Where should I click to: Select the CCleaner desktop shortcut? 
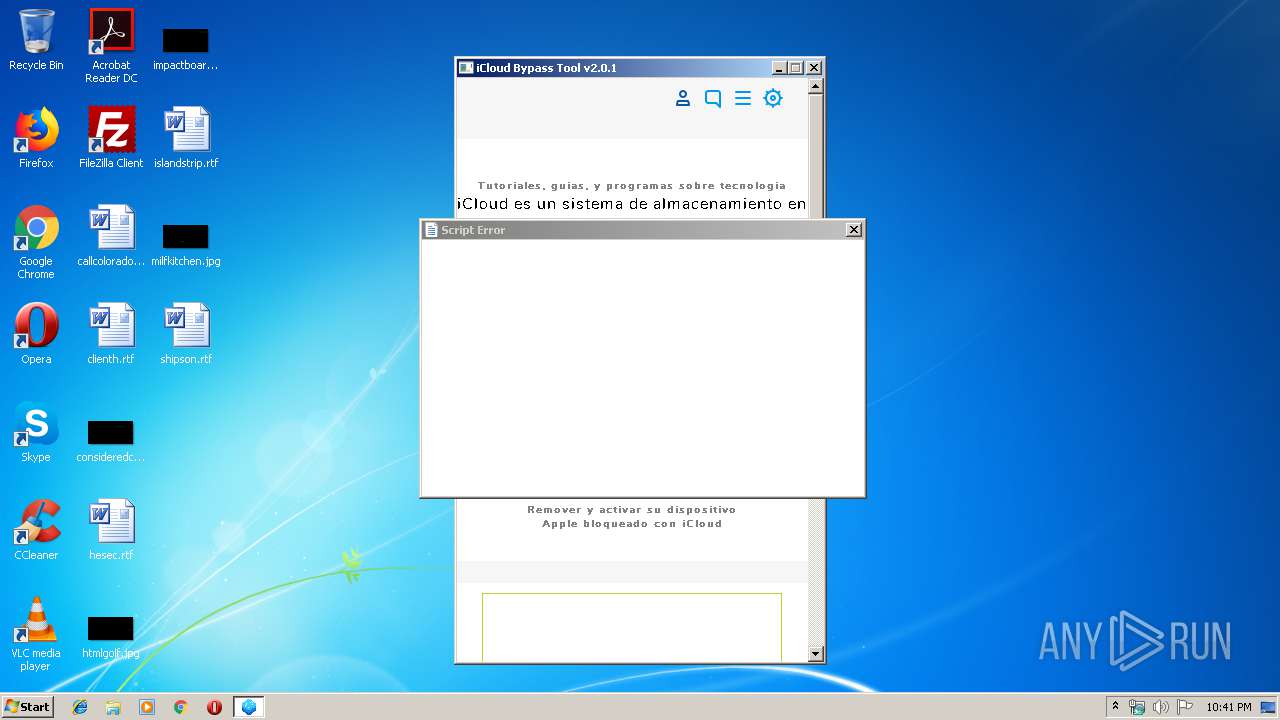tap(36, 530)
